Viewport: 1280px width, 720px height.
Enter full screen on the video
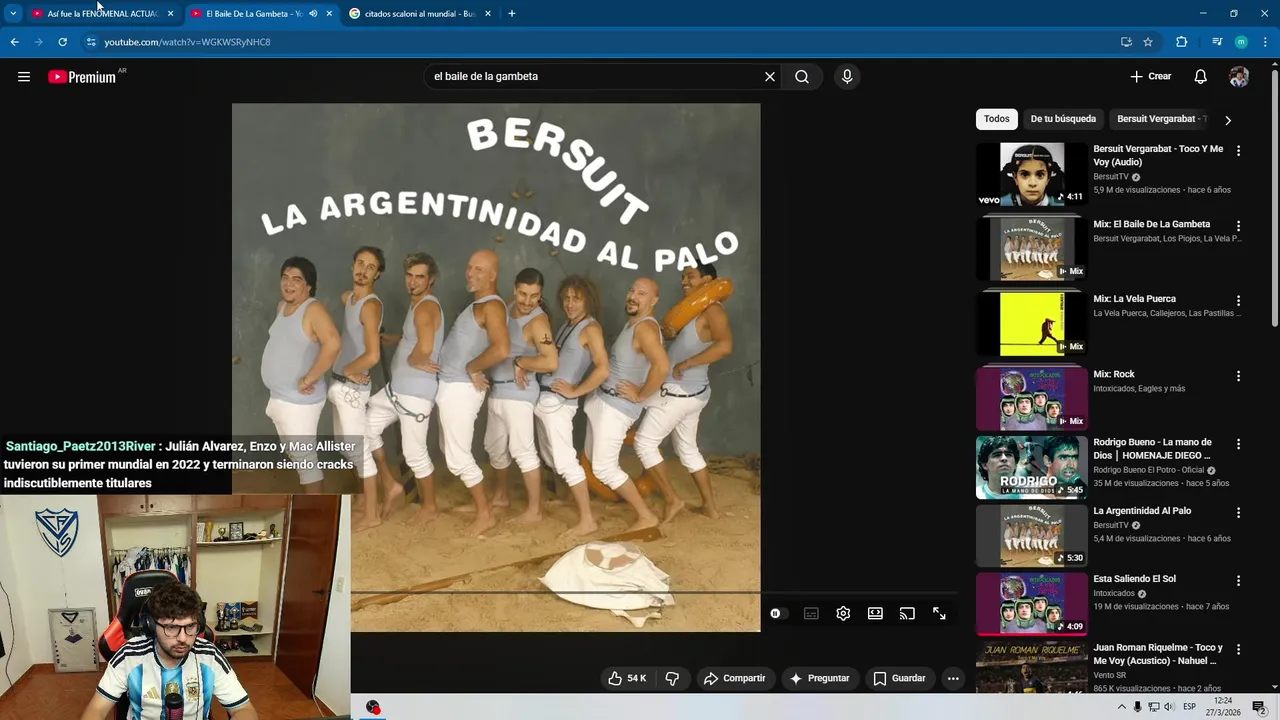click(x=939, y=614)
